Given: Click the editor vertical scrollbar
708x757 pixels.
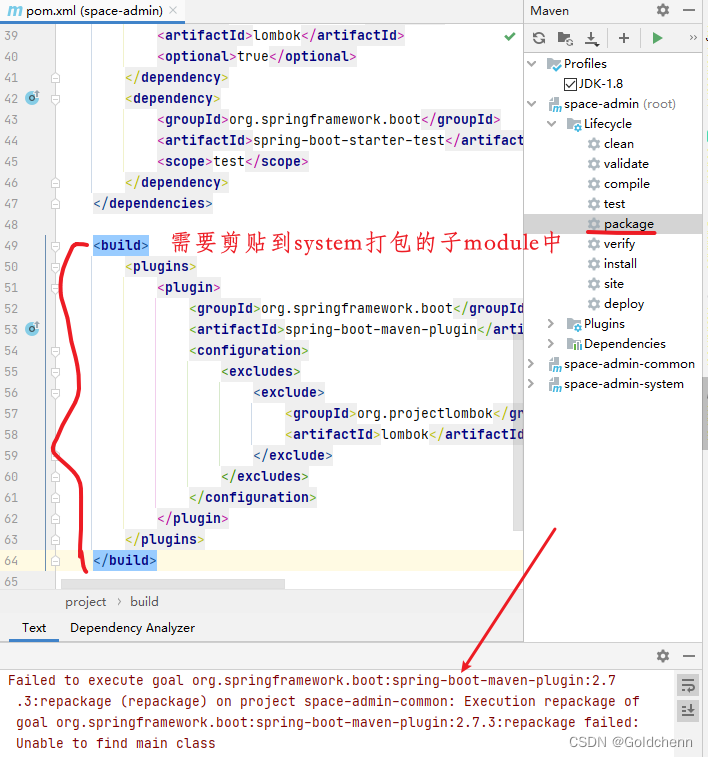Looking at the screenshot, I should coord(518,432).
